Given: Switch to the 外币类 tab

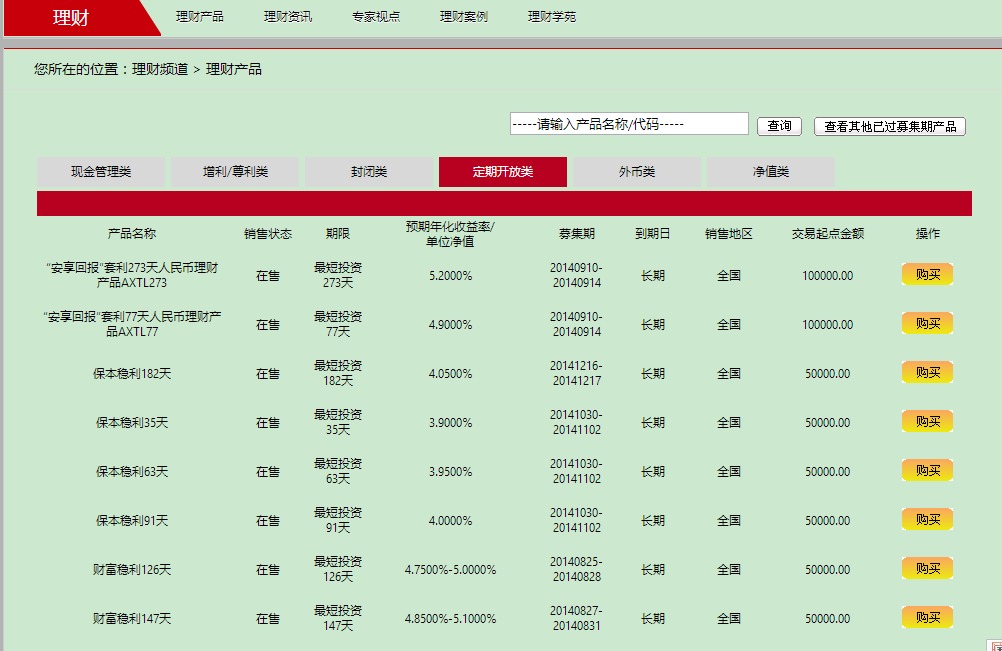Looking at the screenshot, I should click(x=636, y=172).
